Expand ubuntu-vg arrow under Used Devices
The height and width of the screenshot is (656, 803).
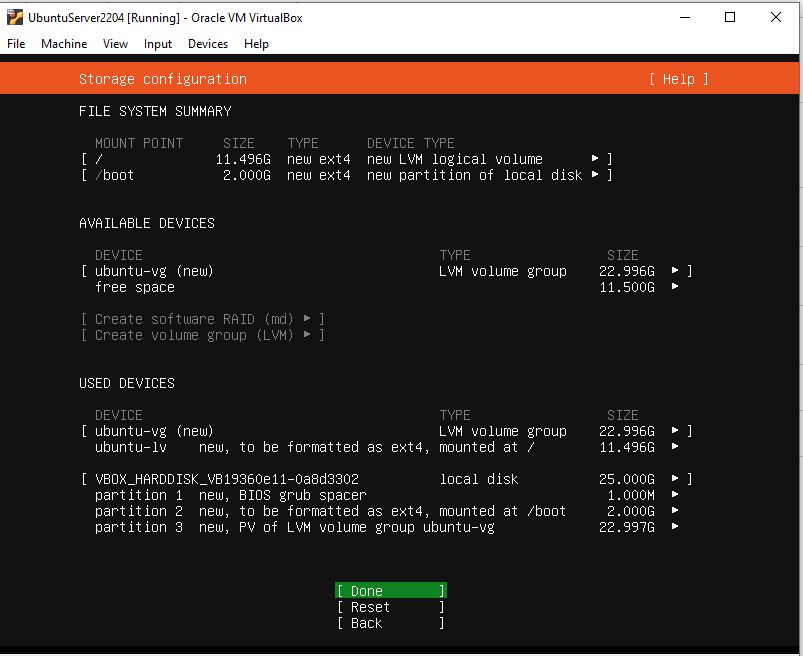tap(675, 430)
